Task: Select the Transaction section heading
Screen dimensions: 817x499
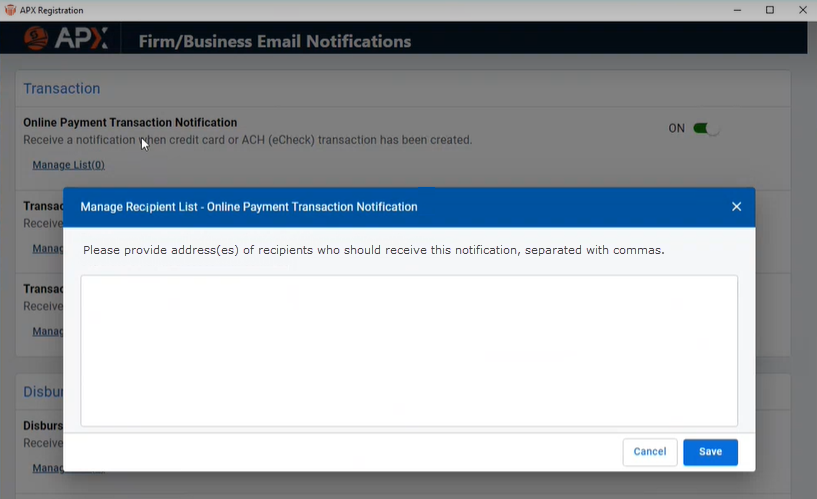Action: [62, 88]
